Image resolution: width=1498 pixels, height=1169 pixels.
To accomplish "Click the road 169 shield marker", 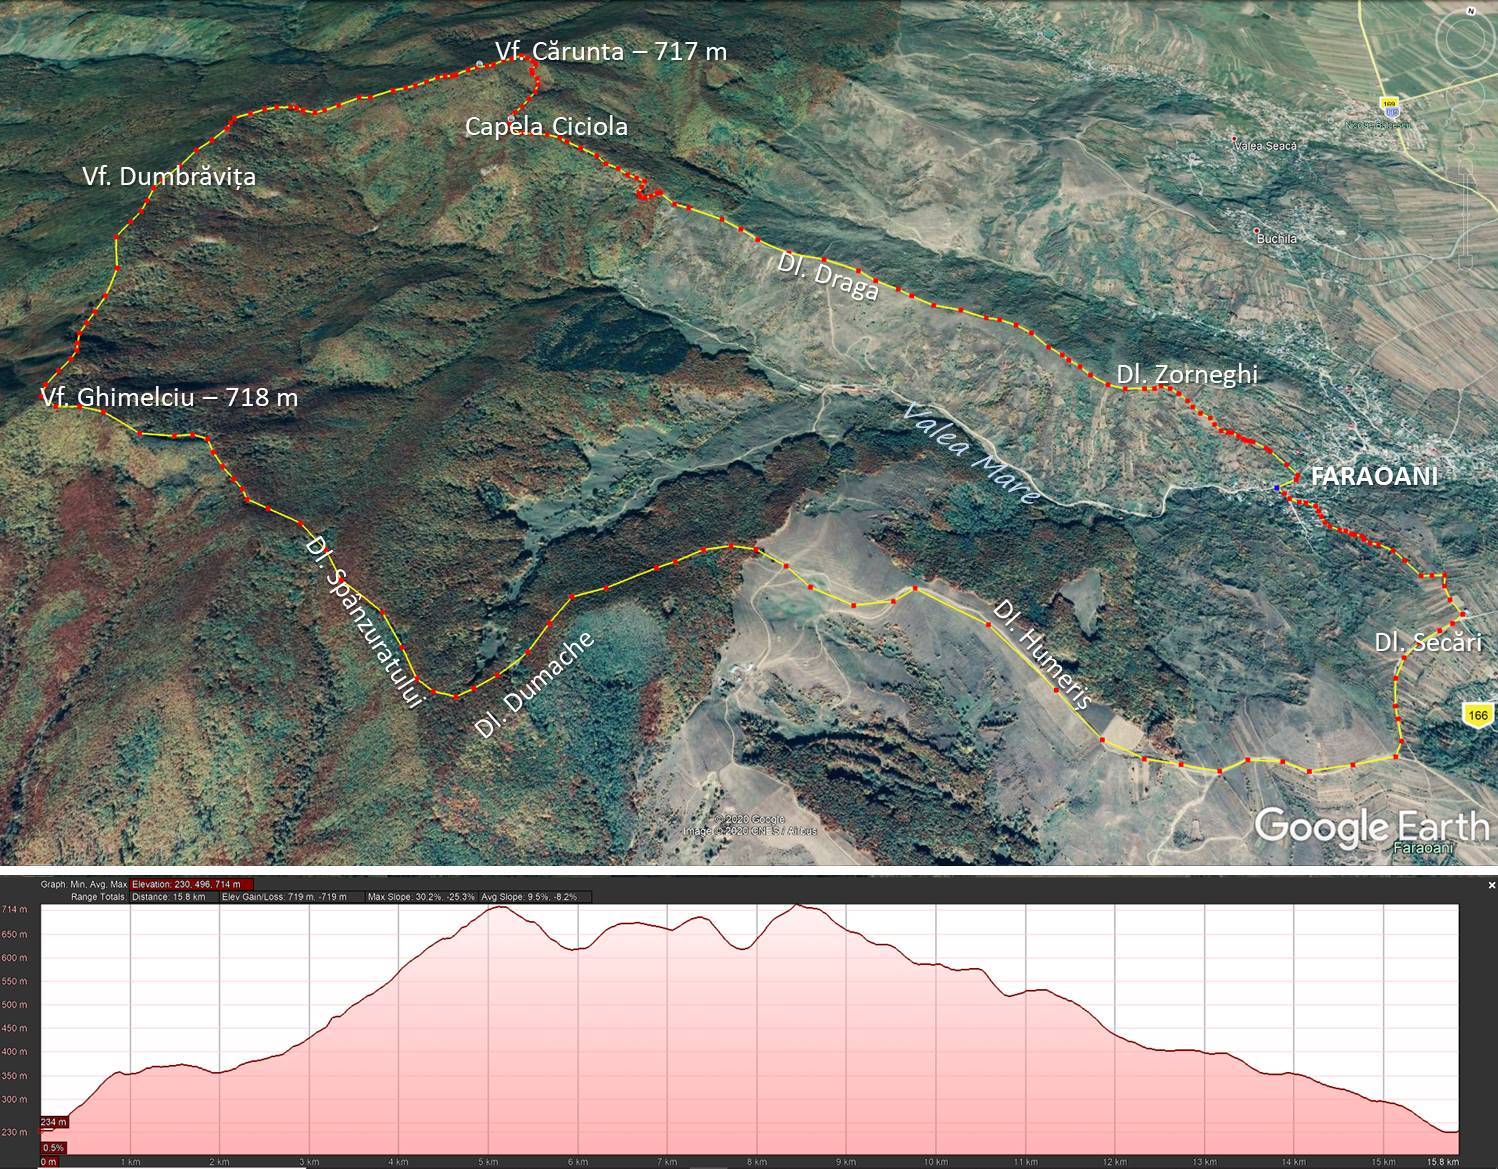I will (x=1389, y=103).
